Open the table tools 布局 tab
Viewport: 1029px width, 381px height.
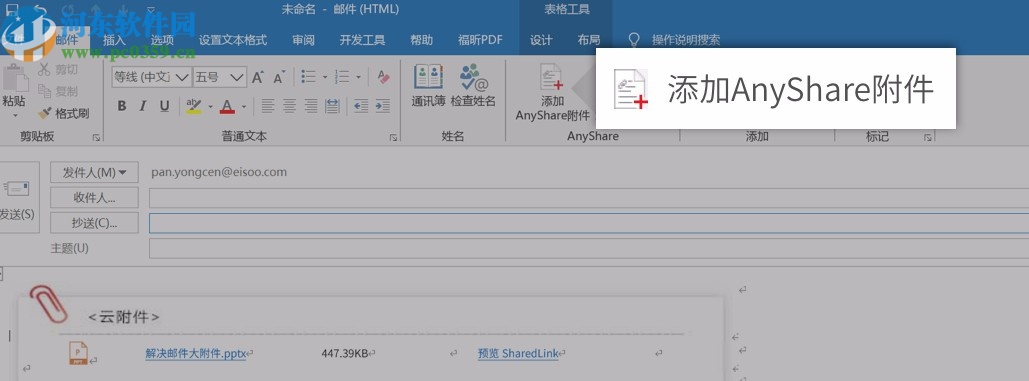tap(589, 40)
